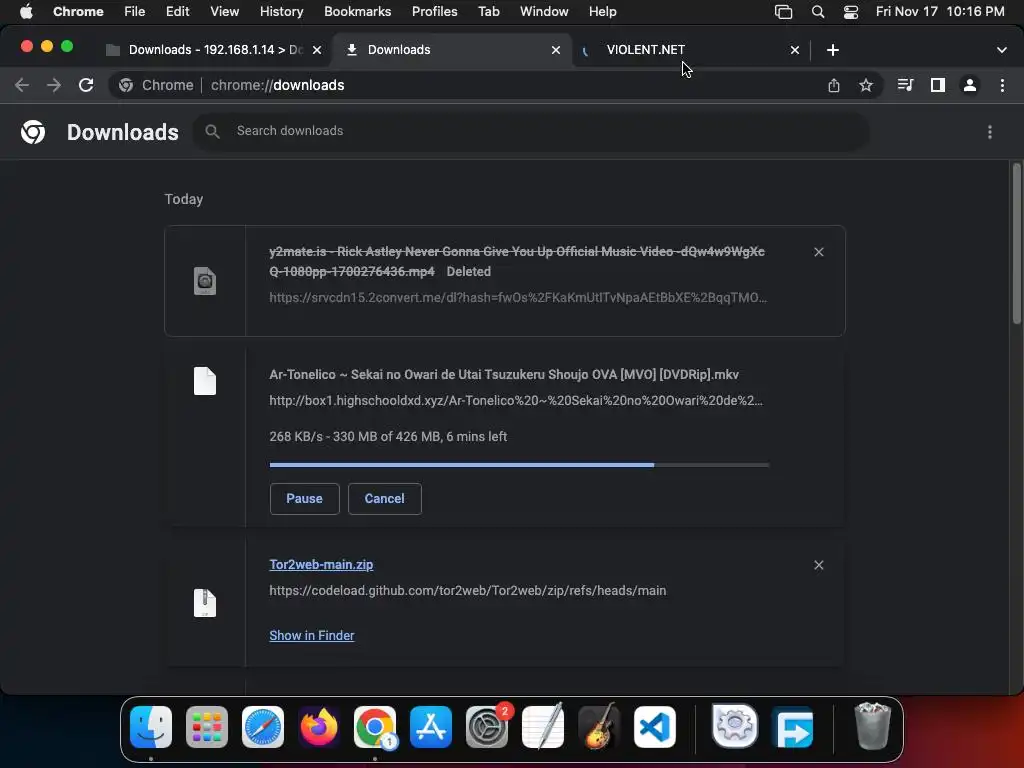The height and width of the screenshot is (768, 1024).
Task: Open the profile avatar icon
Action: [x=970, y=85]
